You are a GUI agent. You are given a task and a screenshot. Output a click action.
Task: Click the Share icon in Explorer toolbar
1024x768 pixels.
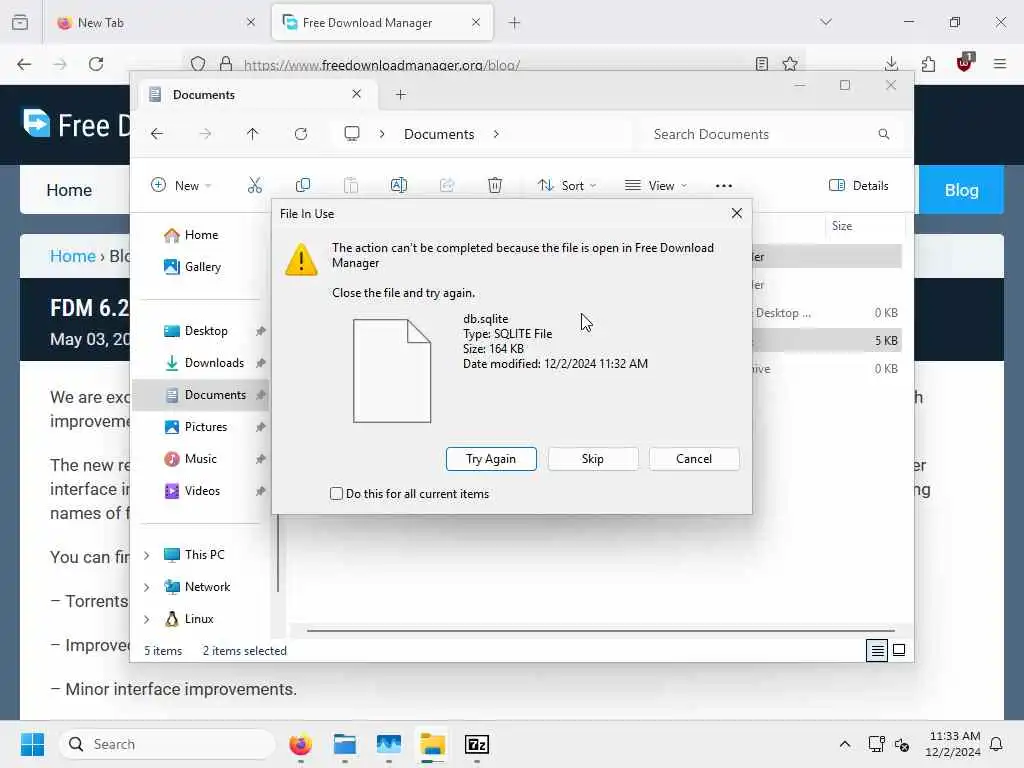[x=447, y=185]
